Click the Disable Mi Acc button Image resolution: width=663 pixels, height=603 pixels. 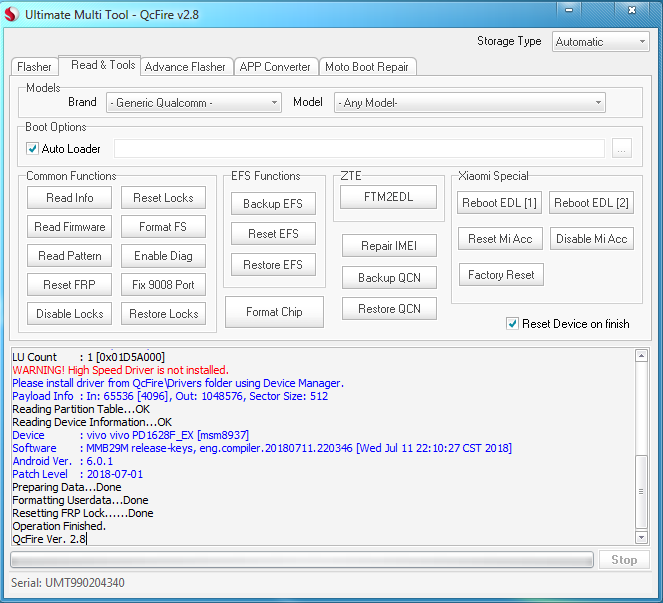(592, 239)
